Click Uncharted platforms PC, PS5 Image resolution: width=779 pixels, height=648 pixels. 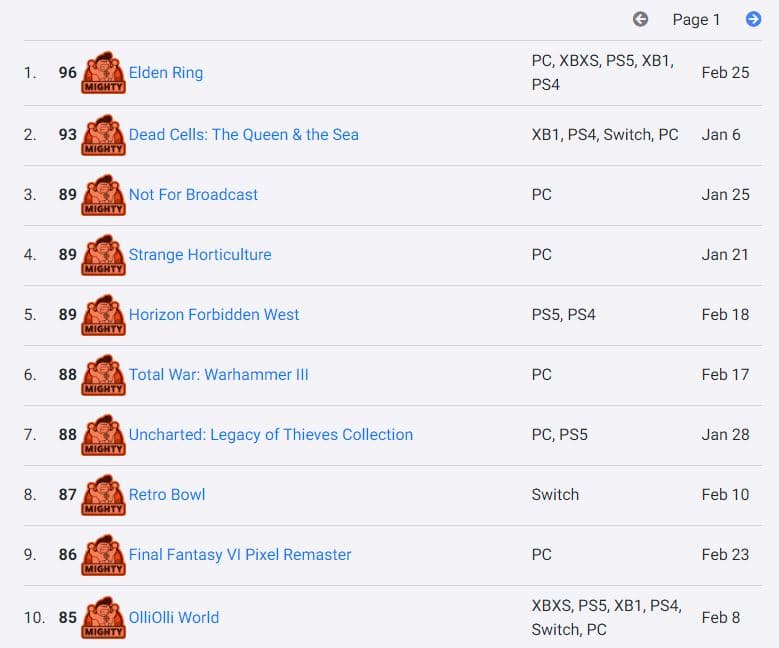(559, 435)
